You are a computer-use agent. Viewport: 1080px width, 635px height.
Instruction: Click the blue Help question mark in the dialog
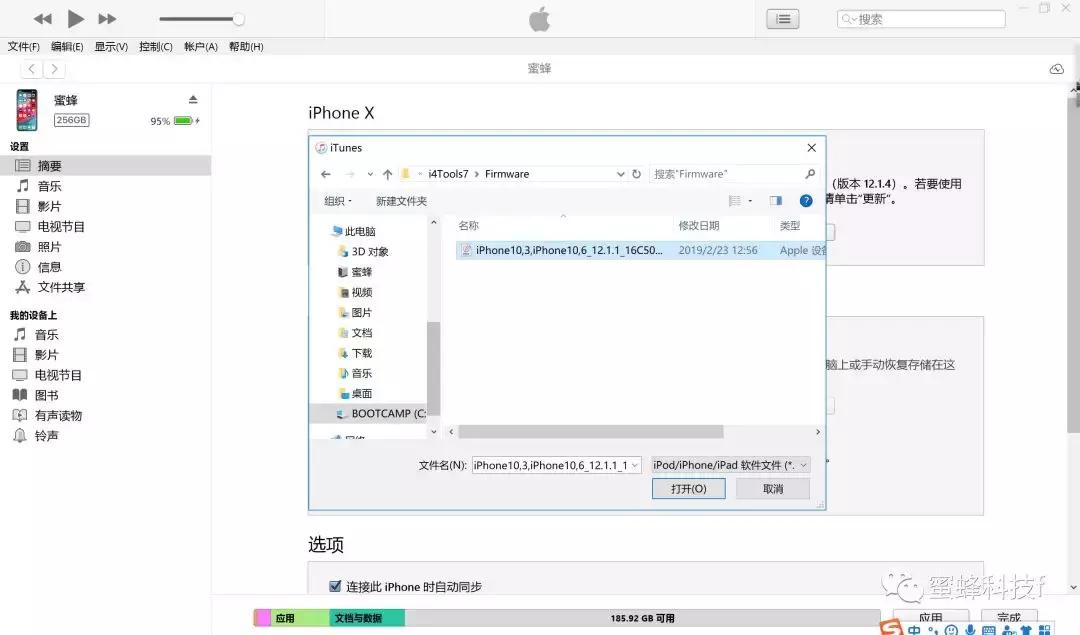tap(805, 200)
